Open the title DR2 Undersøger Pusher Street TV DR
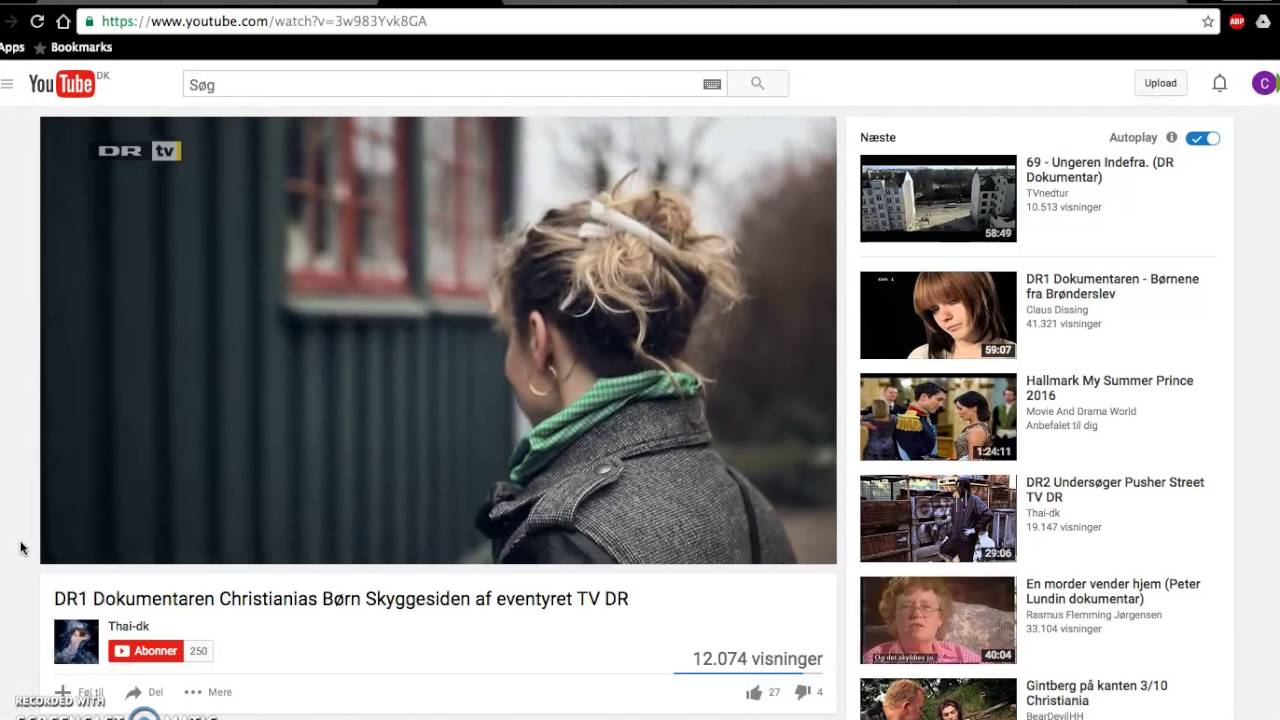This screenshot has width=1280, height=720. click(x=1115, y=490)
